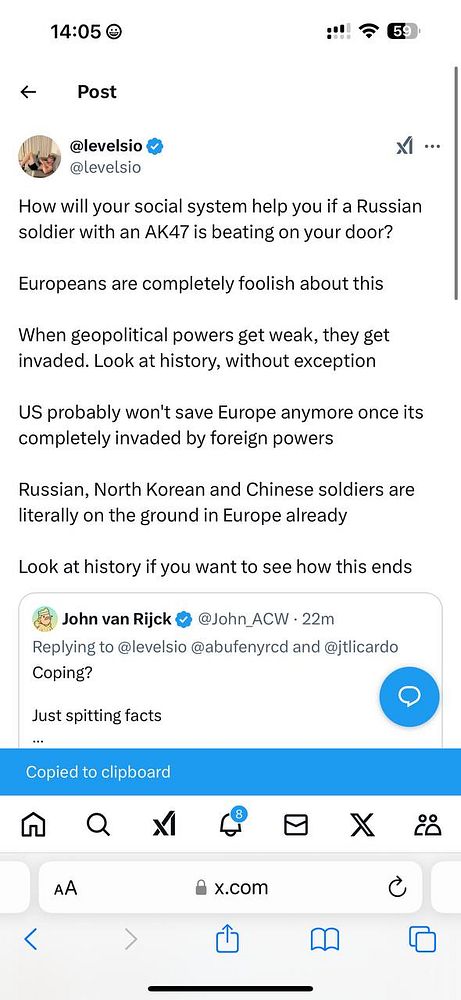The height and width of the screenshot is (1000, 461).
Task: Tap the x.com address field
Action: pyautogui.click(x=230, y=887)
